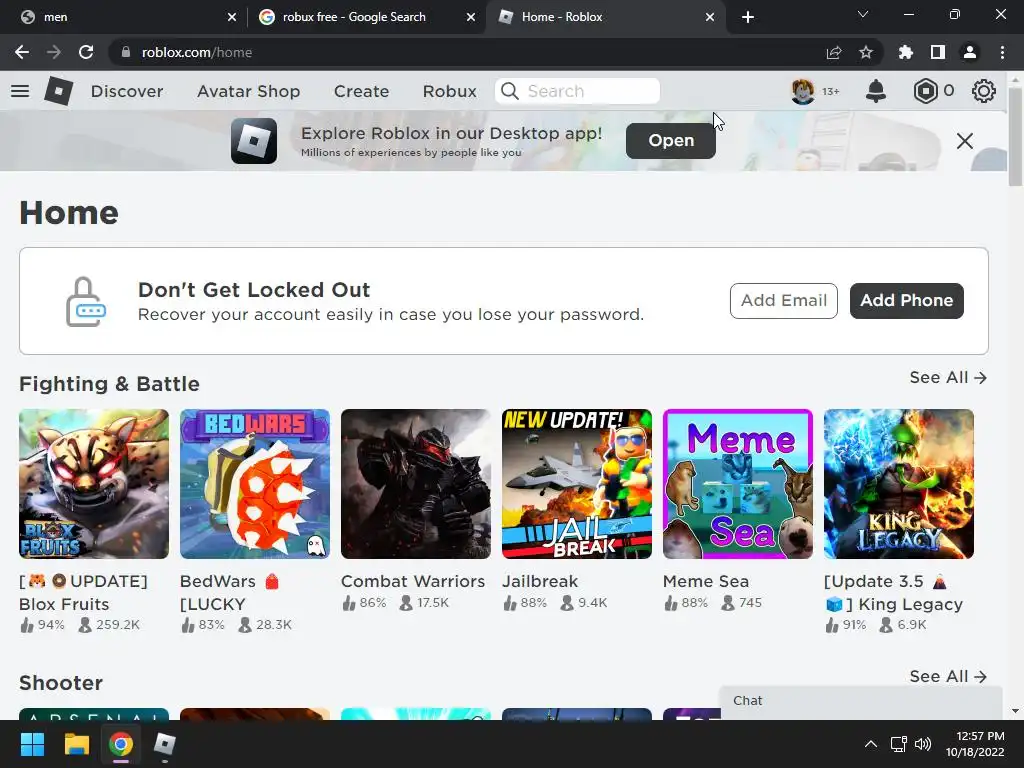The height and width of the screenshot is (768, 1024).
Task: Click the 13+ age label
Action: 831,91
